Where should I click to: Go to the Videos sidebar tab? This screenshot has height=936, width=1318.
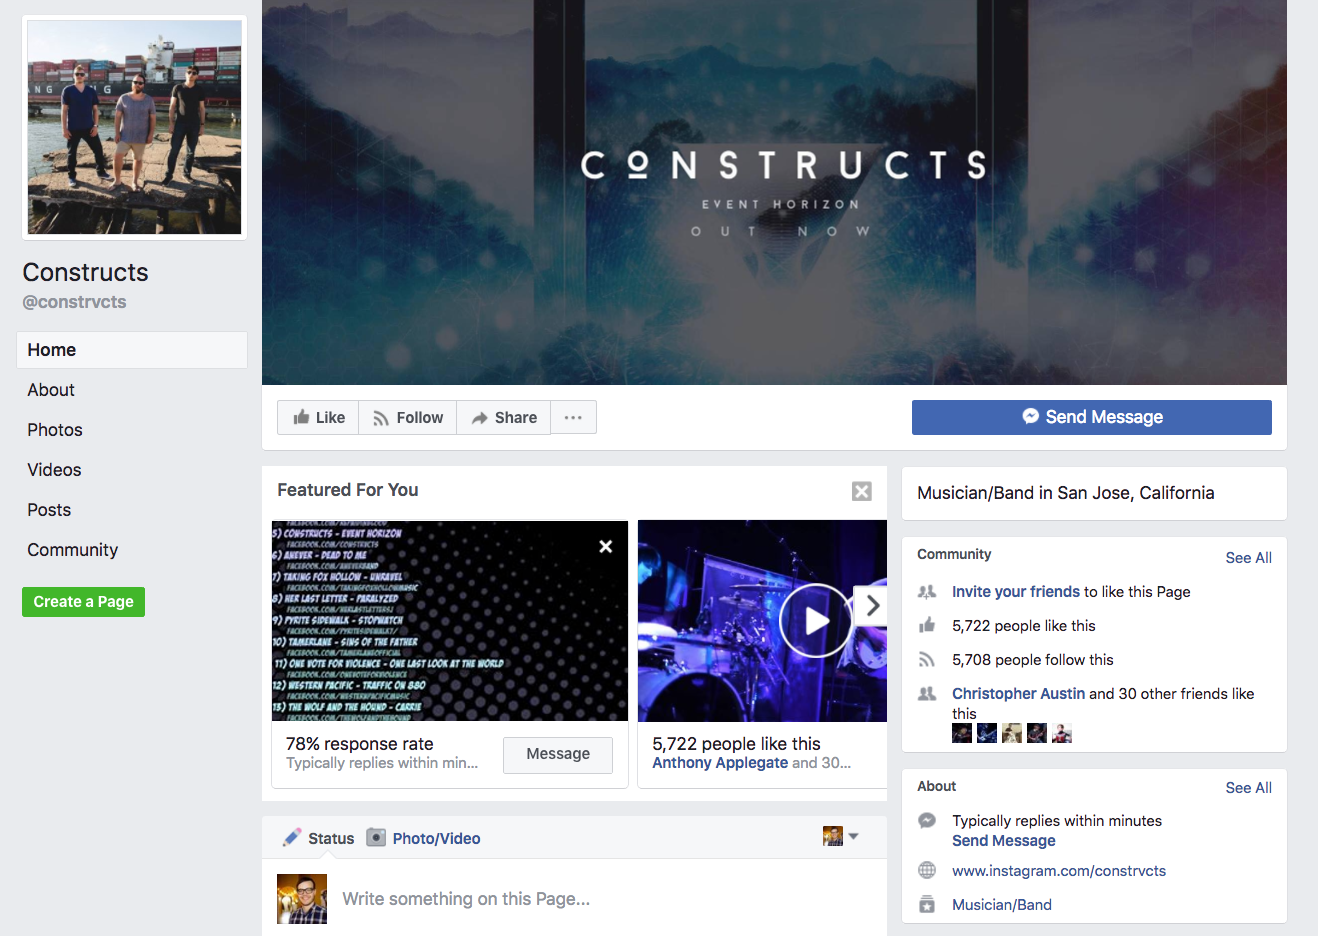click(x=54, y=470)
